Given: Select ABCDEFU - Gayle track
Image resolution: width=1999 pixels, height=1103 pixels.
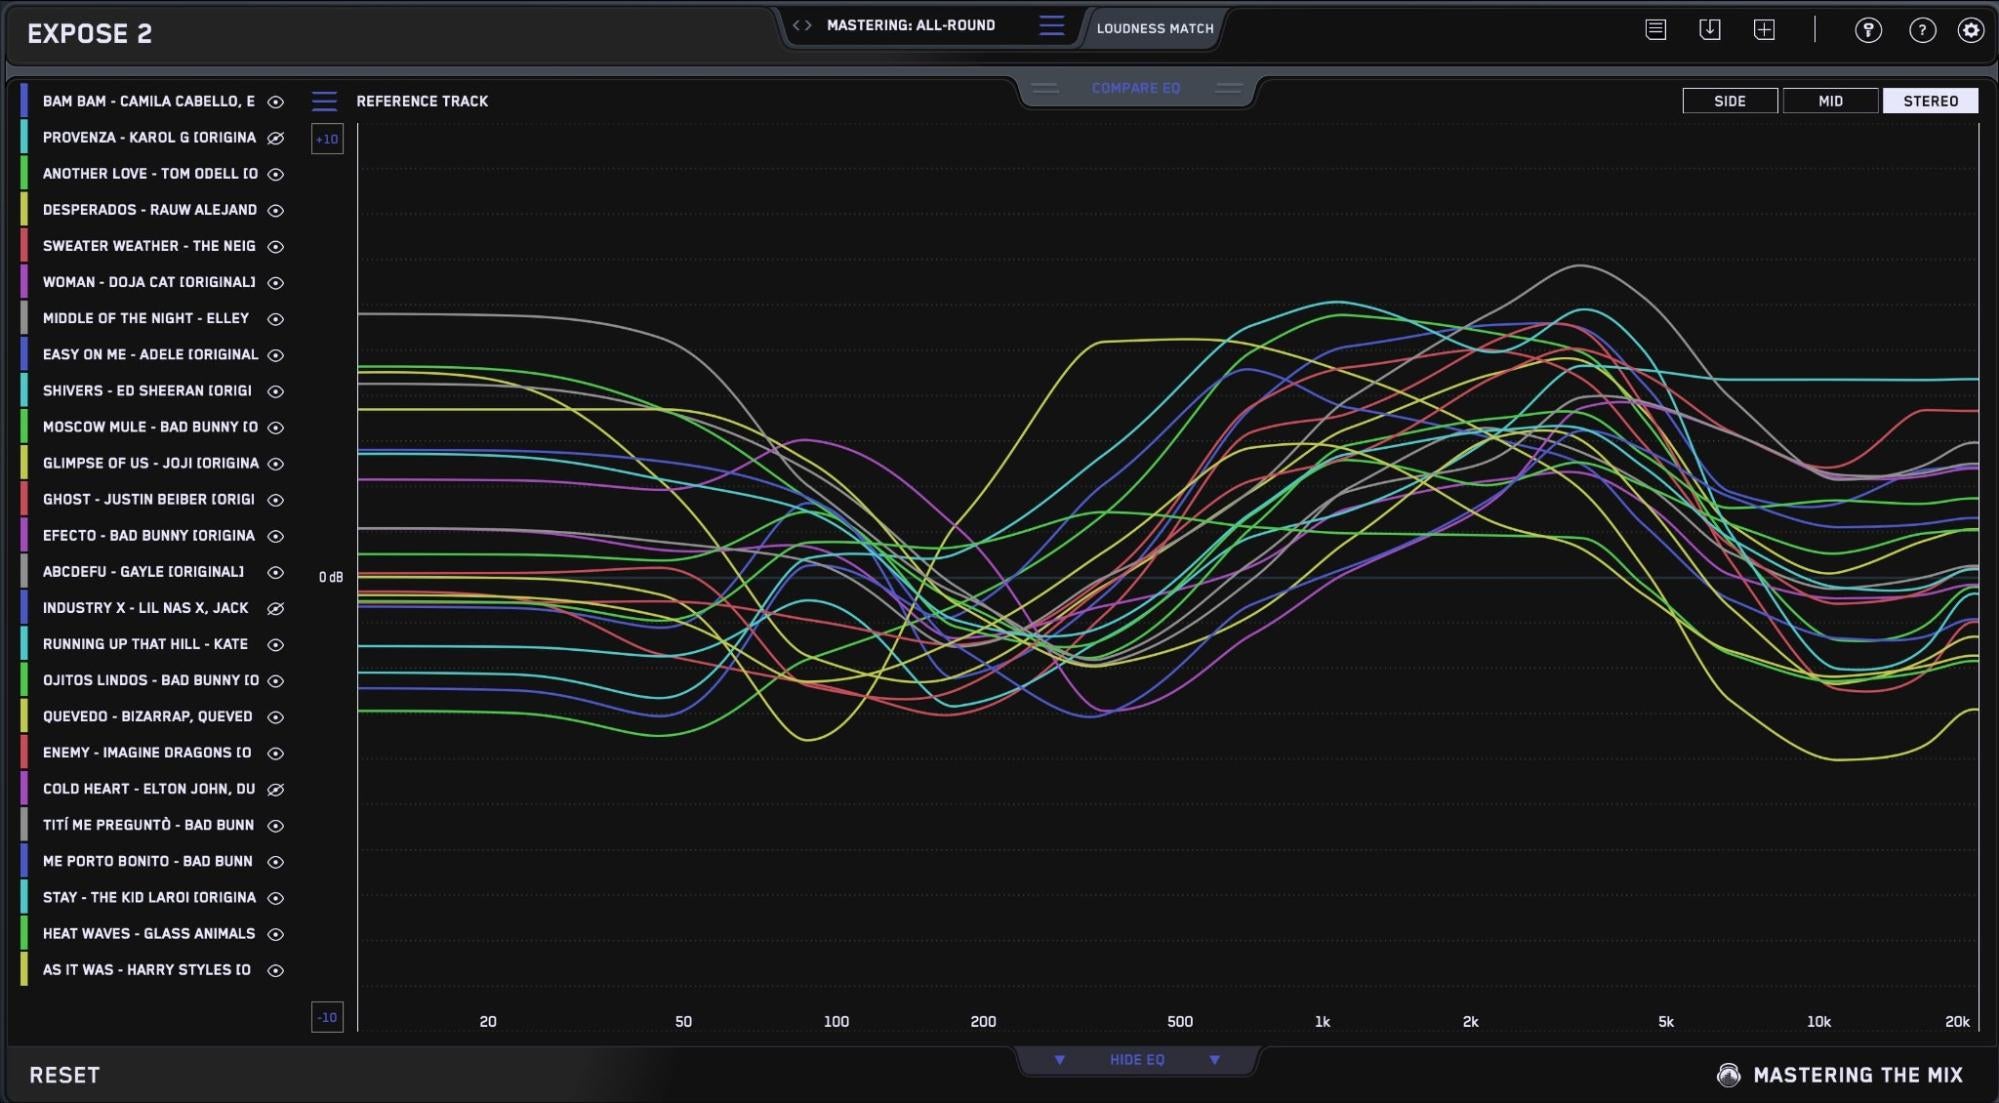Looking at the screenshot, I should click(x=143, y=571).
